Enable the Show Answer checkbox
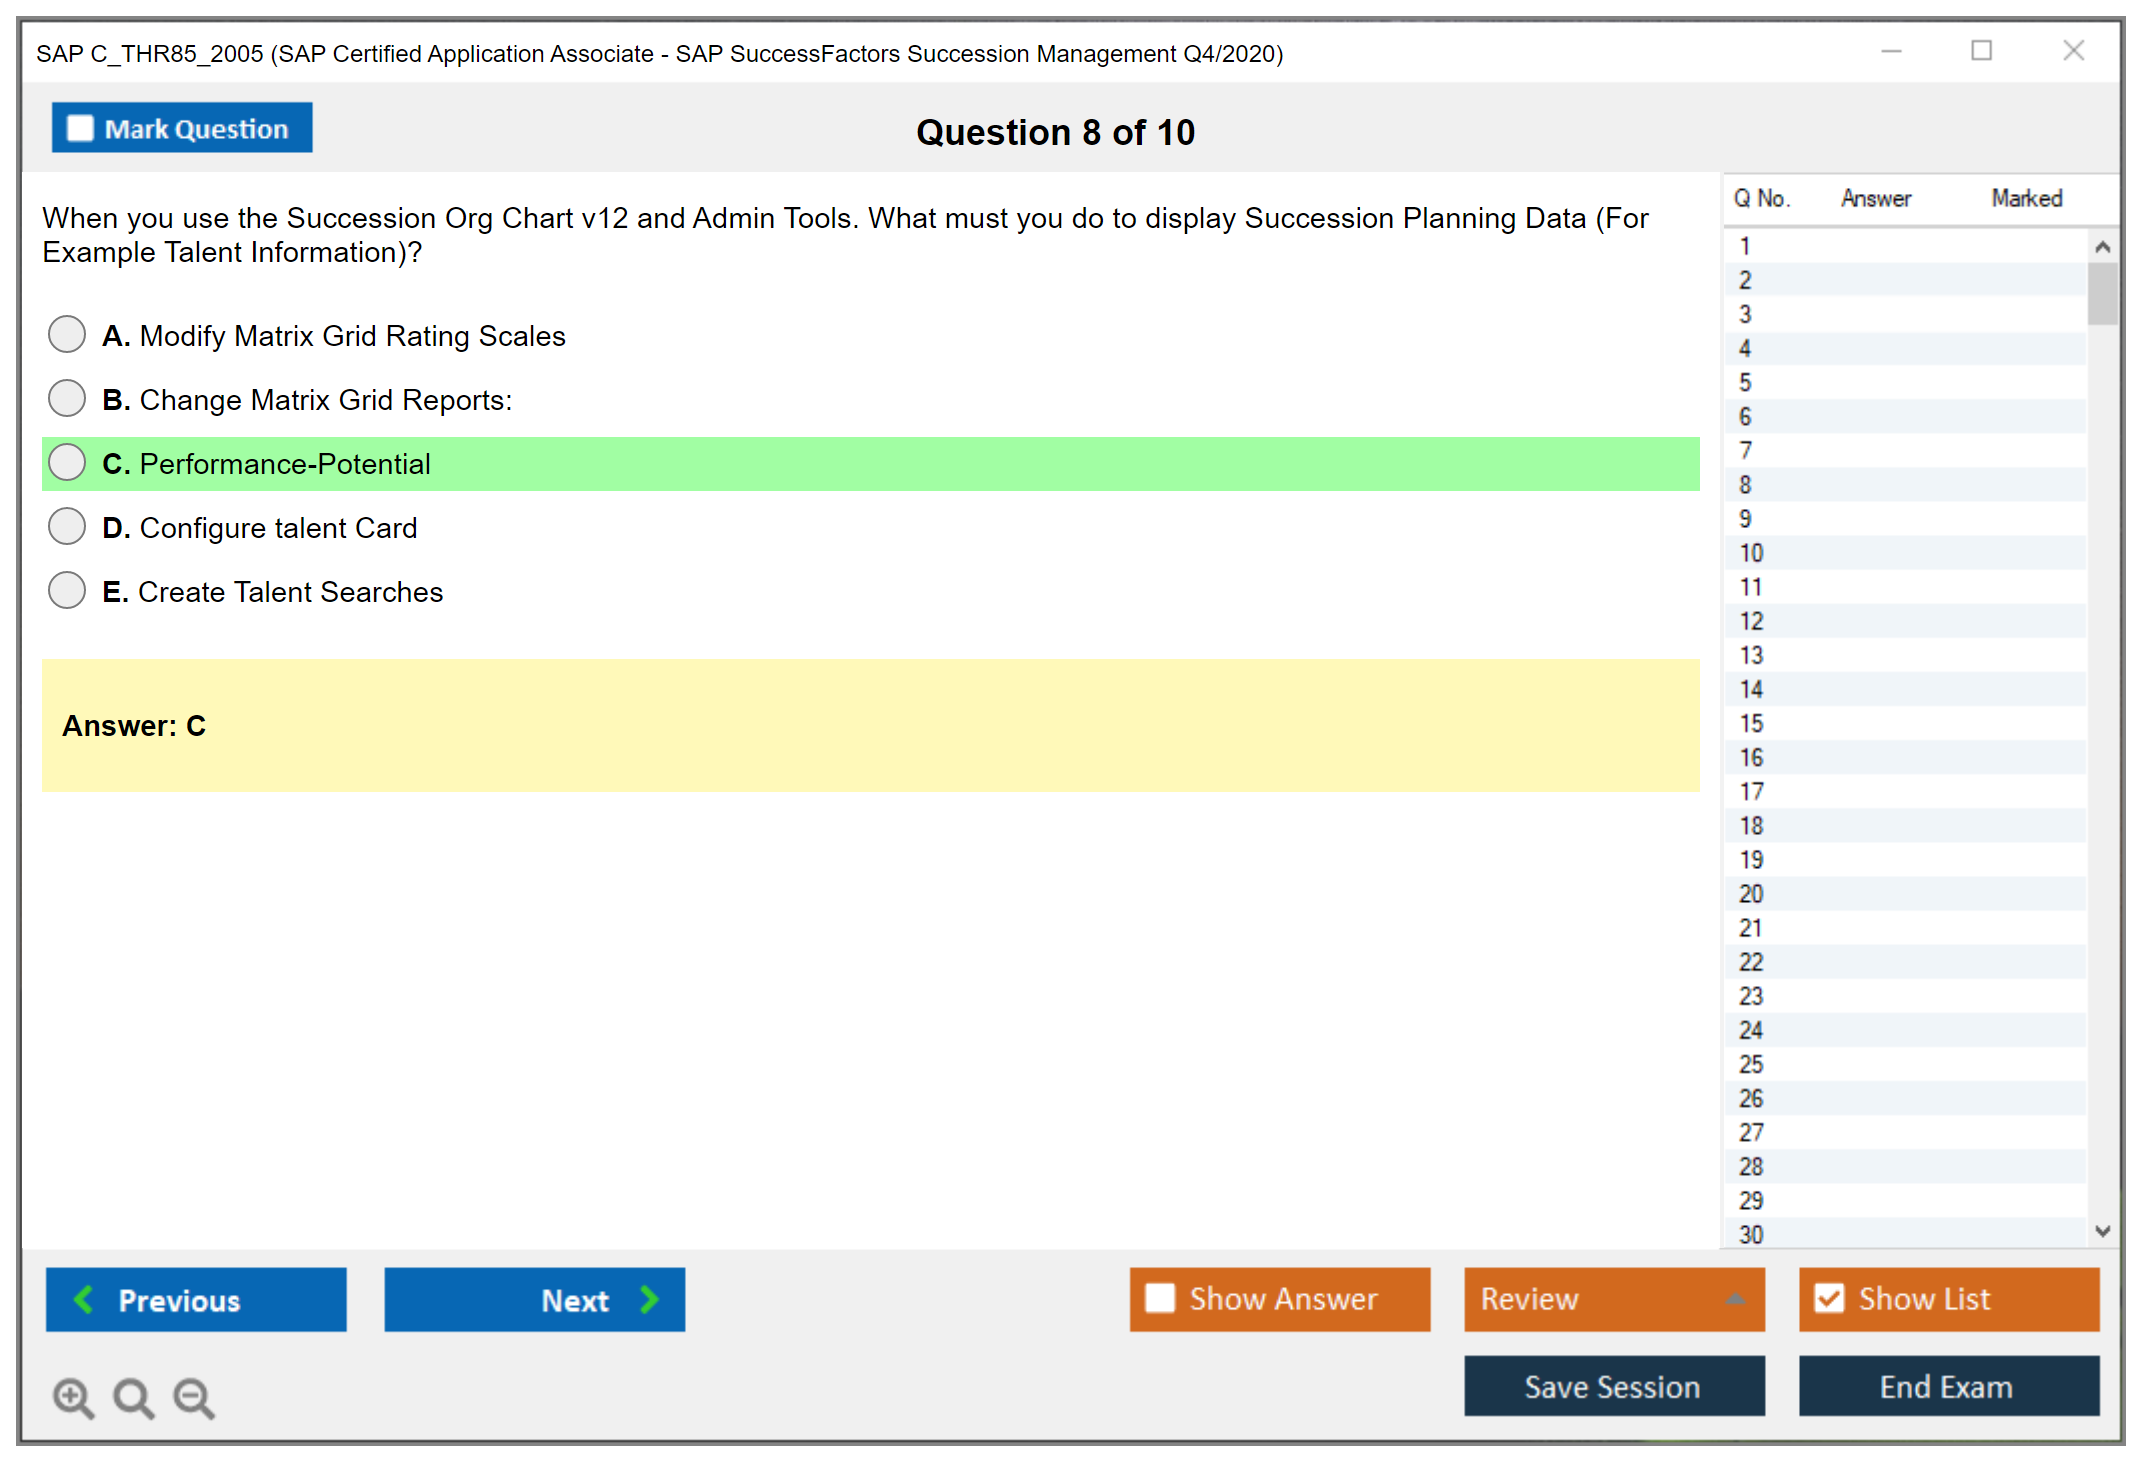2150x1470 pixels. coord(1160,1298)
